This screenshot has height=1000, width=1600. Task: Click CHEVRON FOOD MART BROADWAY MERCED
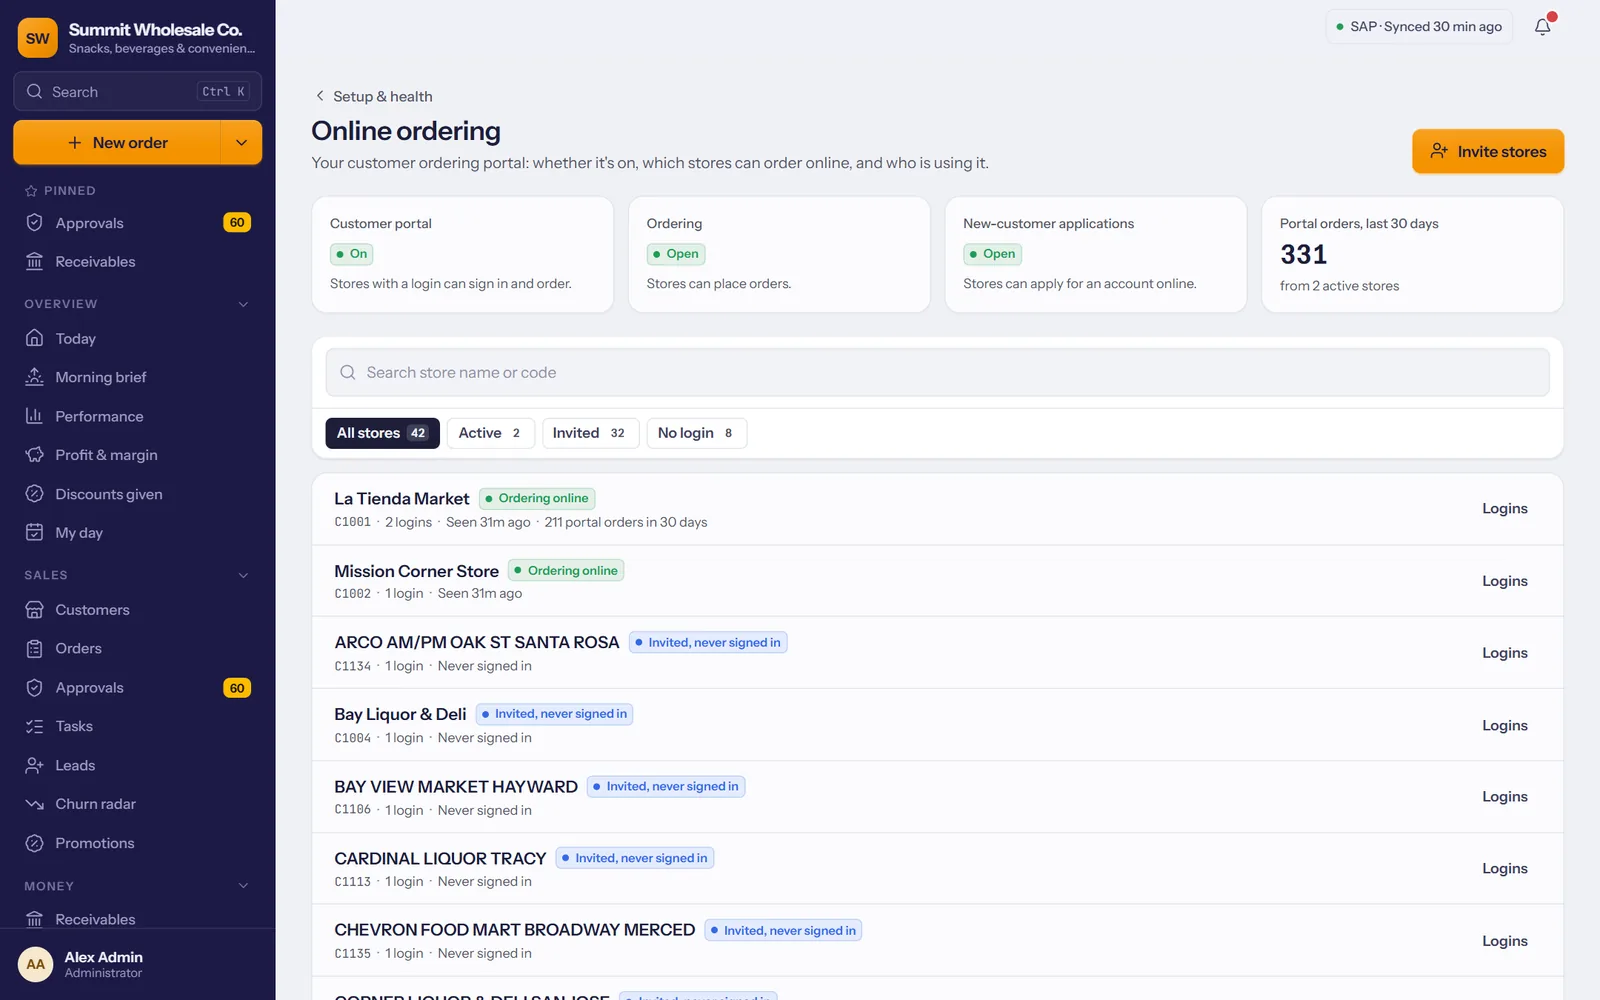tap(514, 930)
